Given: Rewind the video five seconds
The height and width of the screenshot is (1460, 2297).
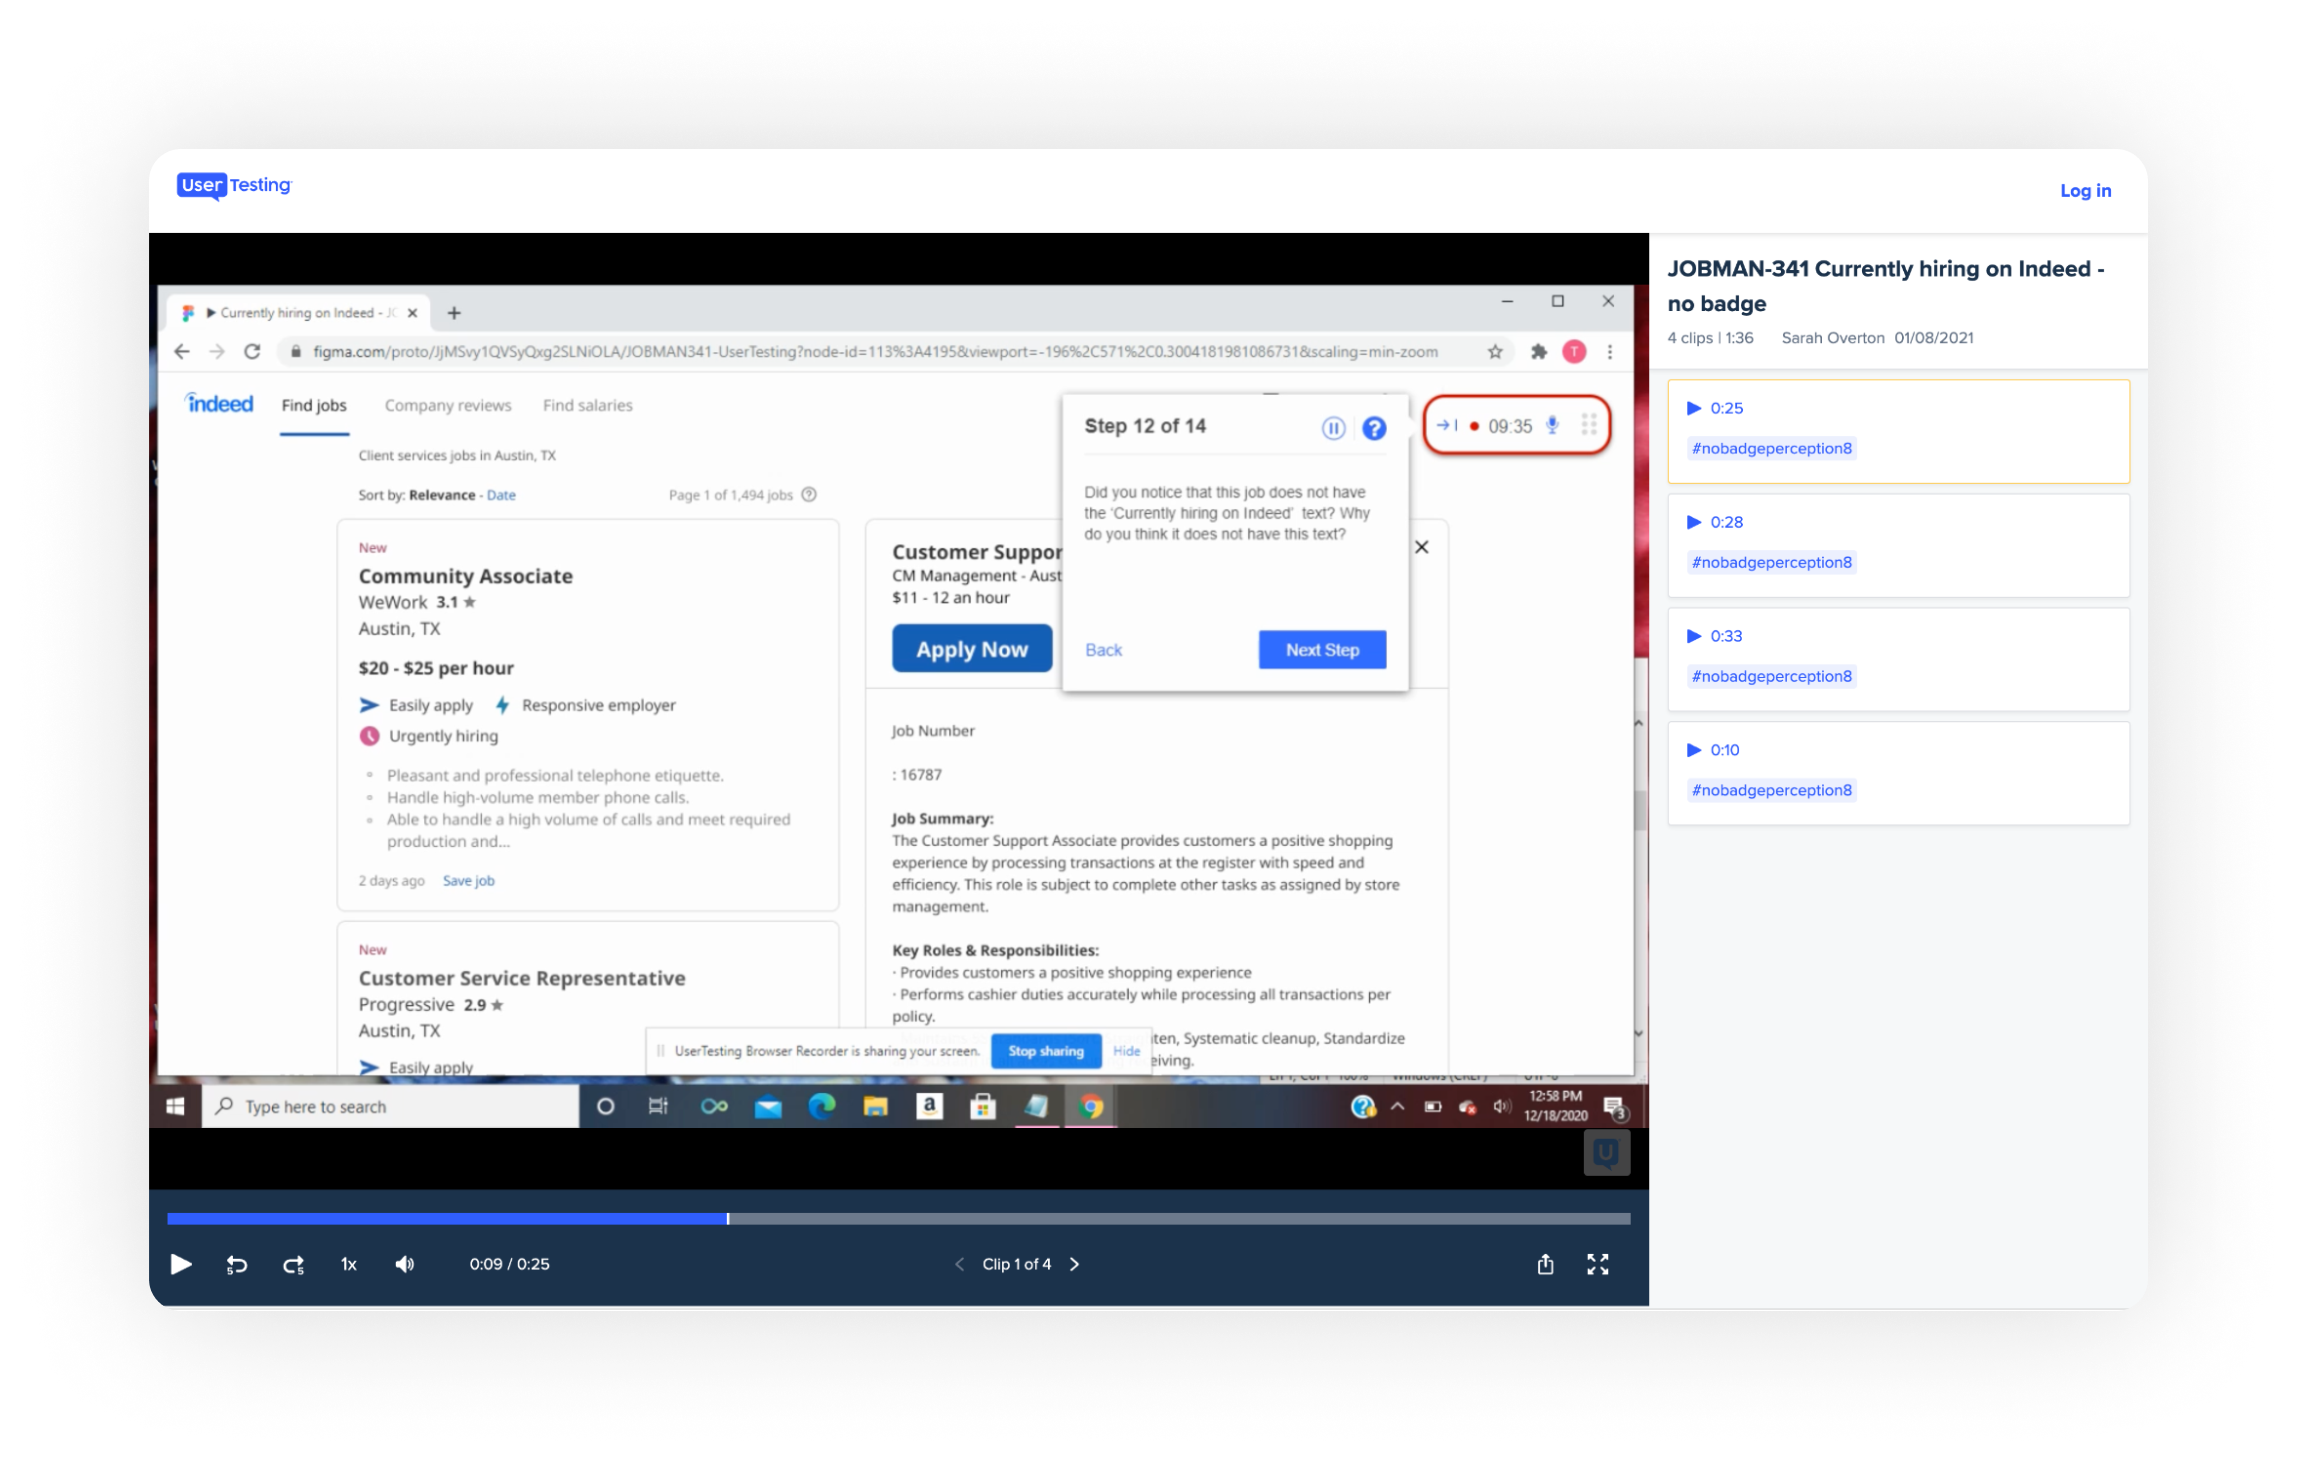Looking at the screenshot, I should tap(237, 1264).
